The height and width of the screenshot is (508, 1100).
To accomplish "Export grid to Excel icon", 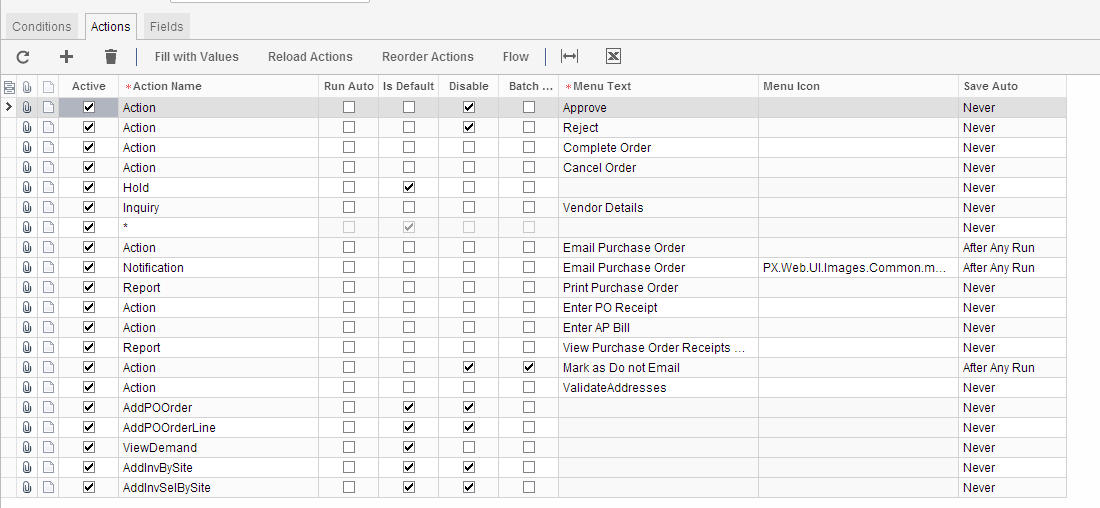I will 614,57.
